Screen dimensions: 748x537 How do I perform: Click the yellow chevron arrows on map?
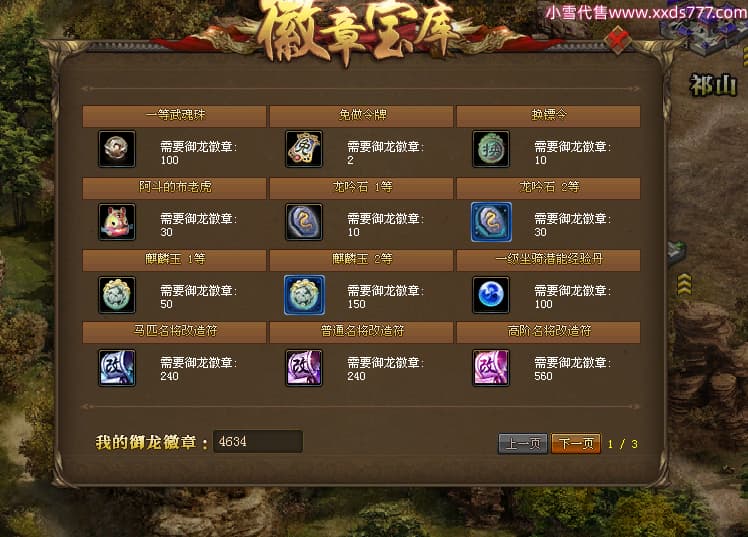(x=684, y=284)
